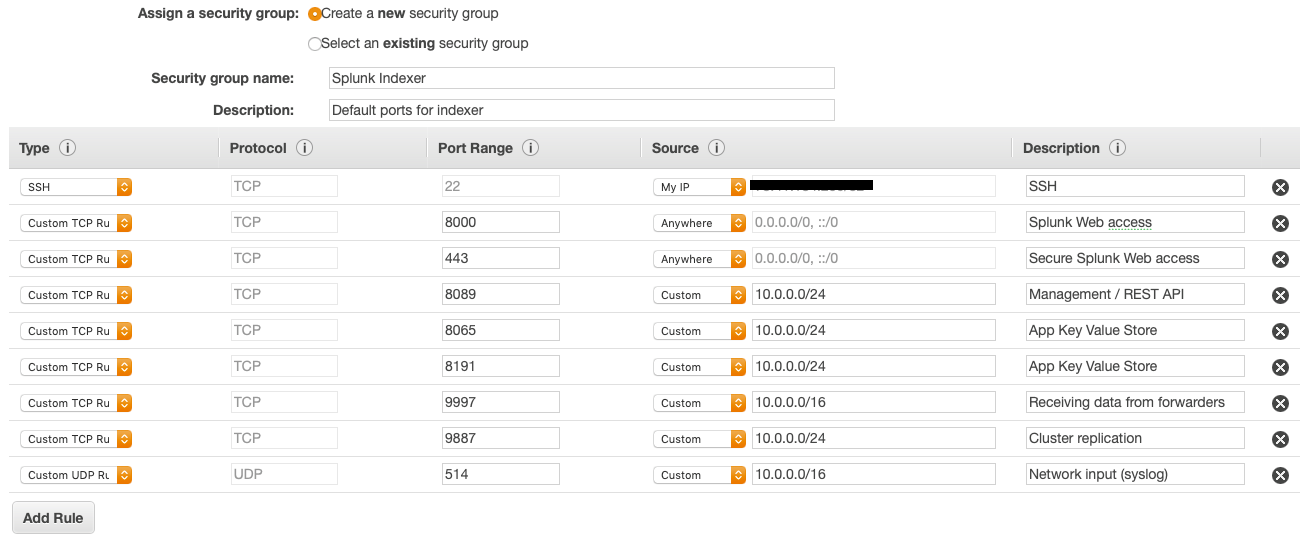1307x541 pixels.
Task: Show info for the Description column
Action: [x=1118, y=148]
